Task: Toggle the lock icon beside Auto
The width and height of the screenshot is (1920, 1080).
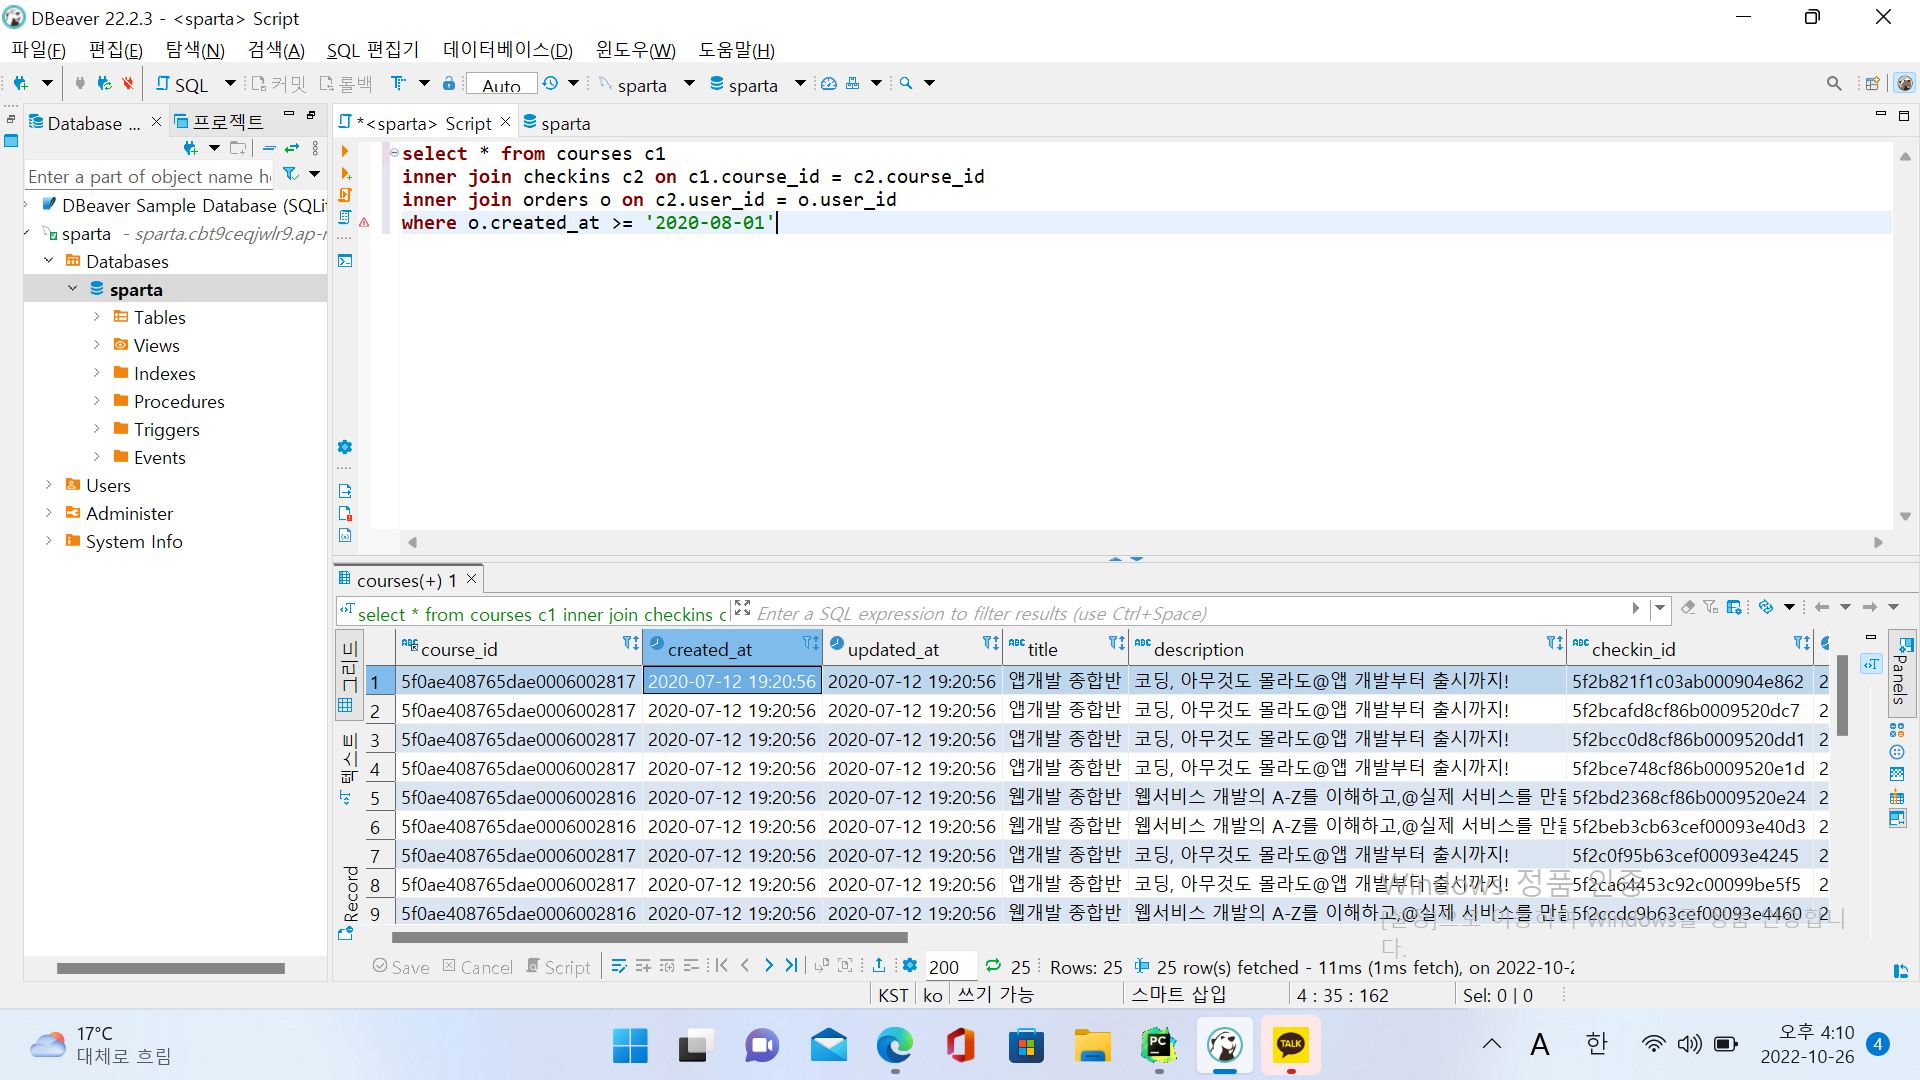Action: 449,84
